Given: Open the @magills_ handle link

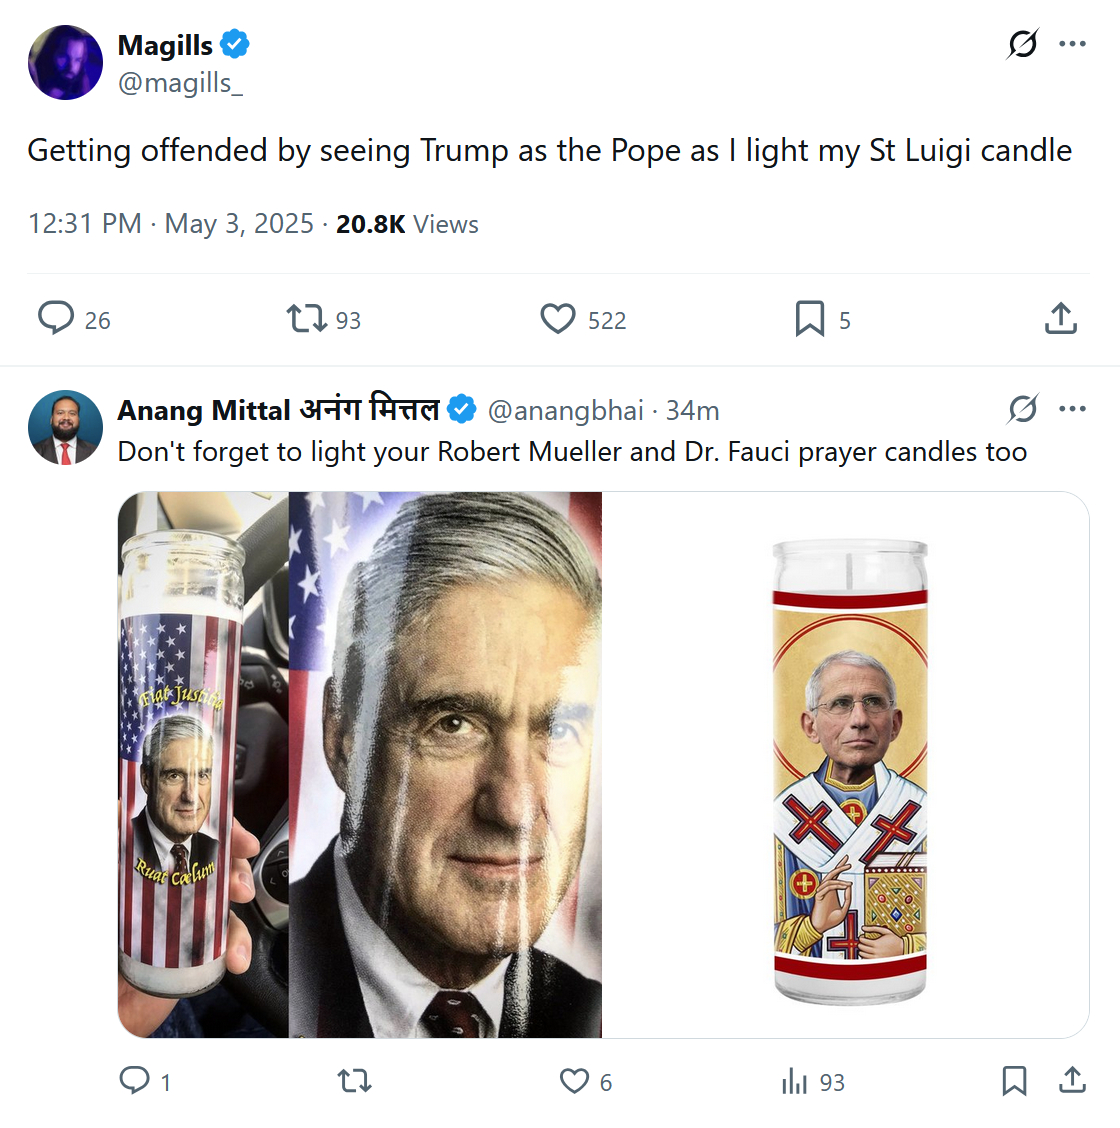Looking at the screenshot, I should pyautogui.click(x=180, y=83).
